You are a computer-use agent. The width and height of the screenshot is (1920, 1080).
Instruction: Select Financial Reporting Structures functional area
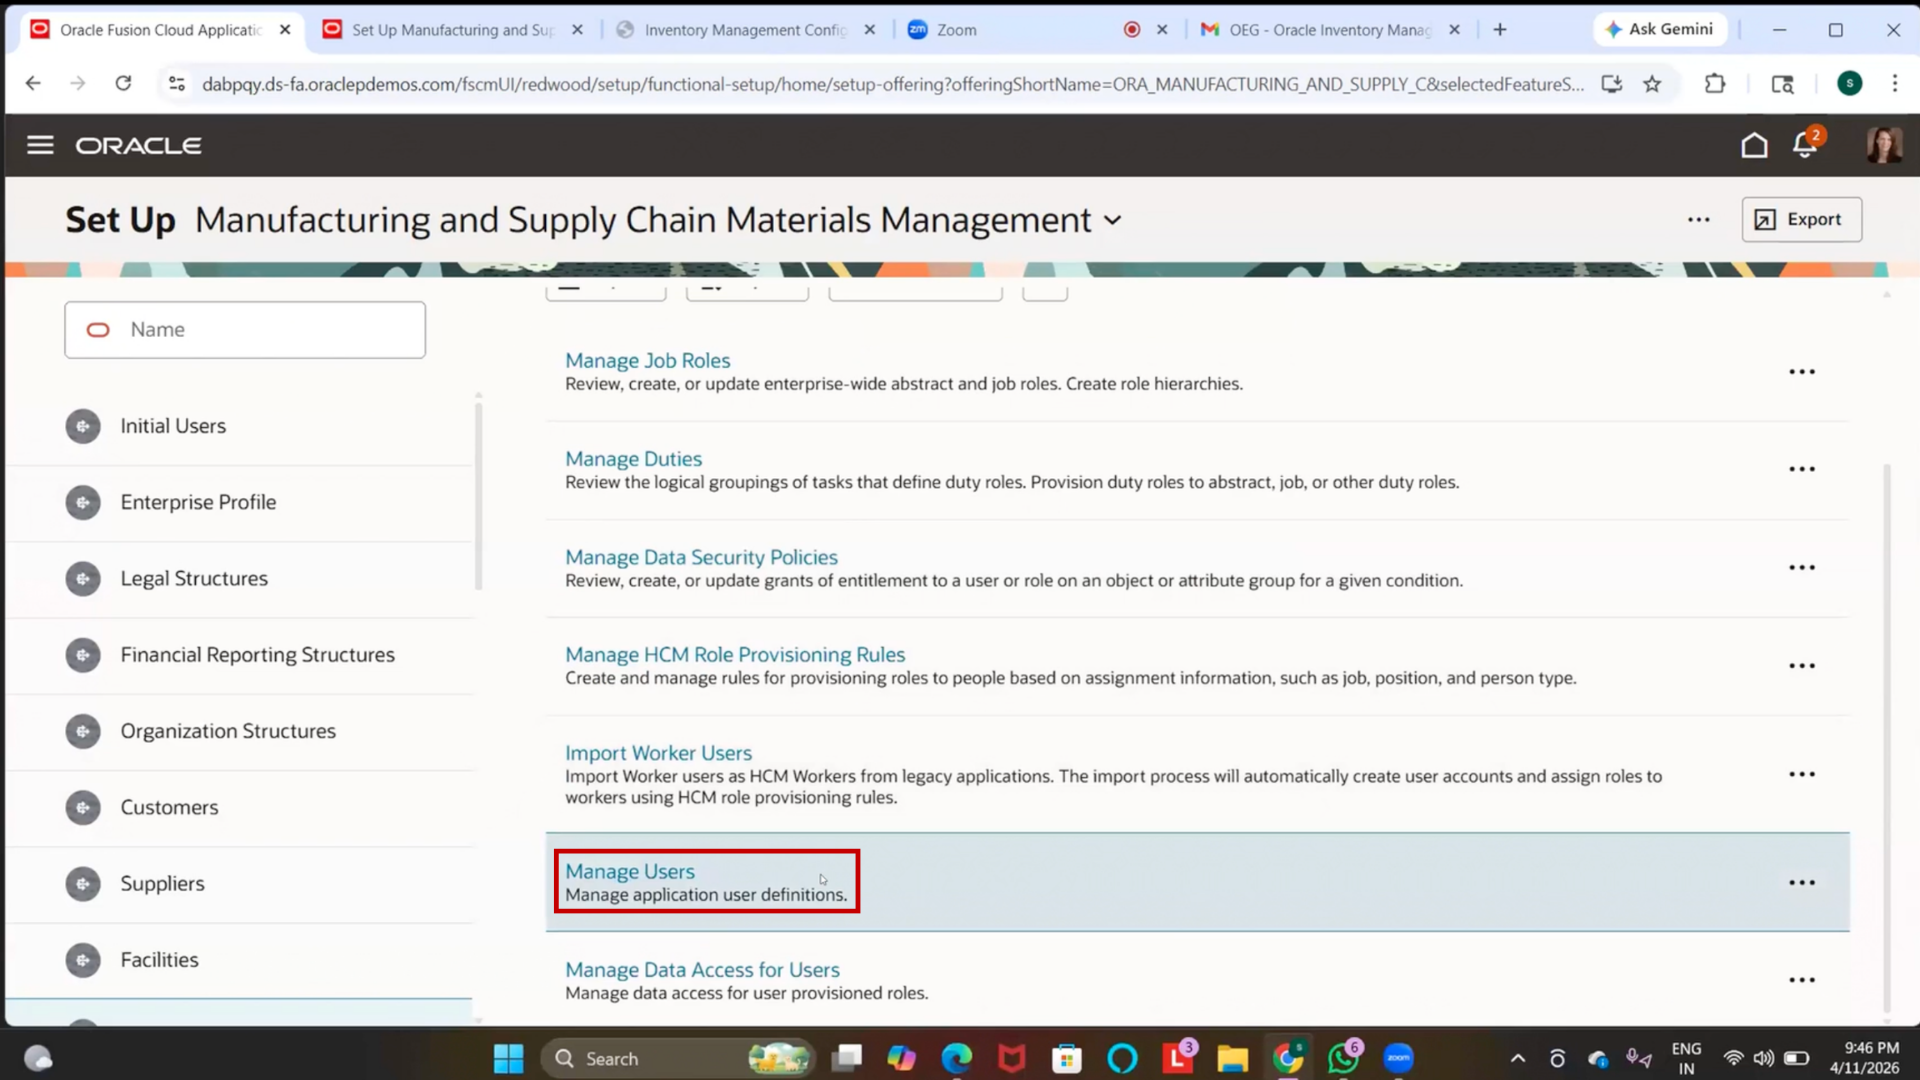257,655
